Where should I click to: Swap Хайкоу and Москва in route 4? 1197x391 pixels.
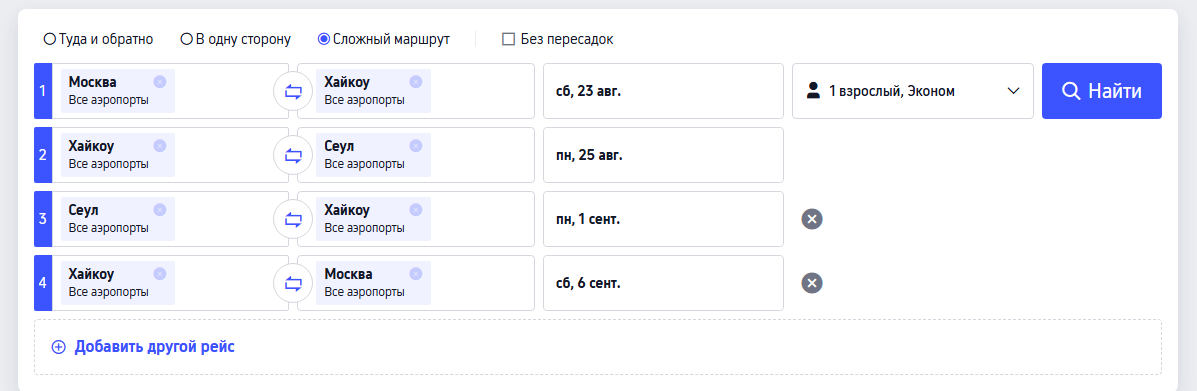coord(293,284)
